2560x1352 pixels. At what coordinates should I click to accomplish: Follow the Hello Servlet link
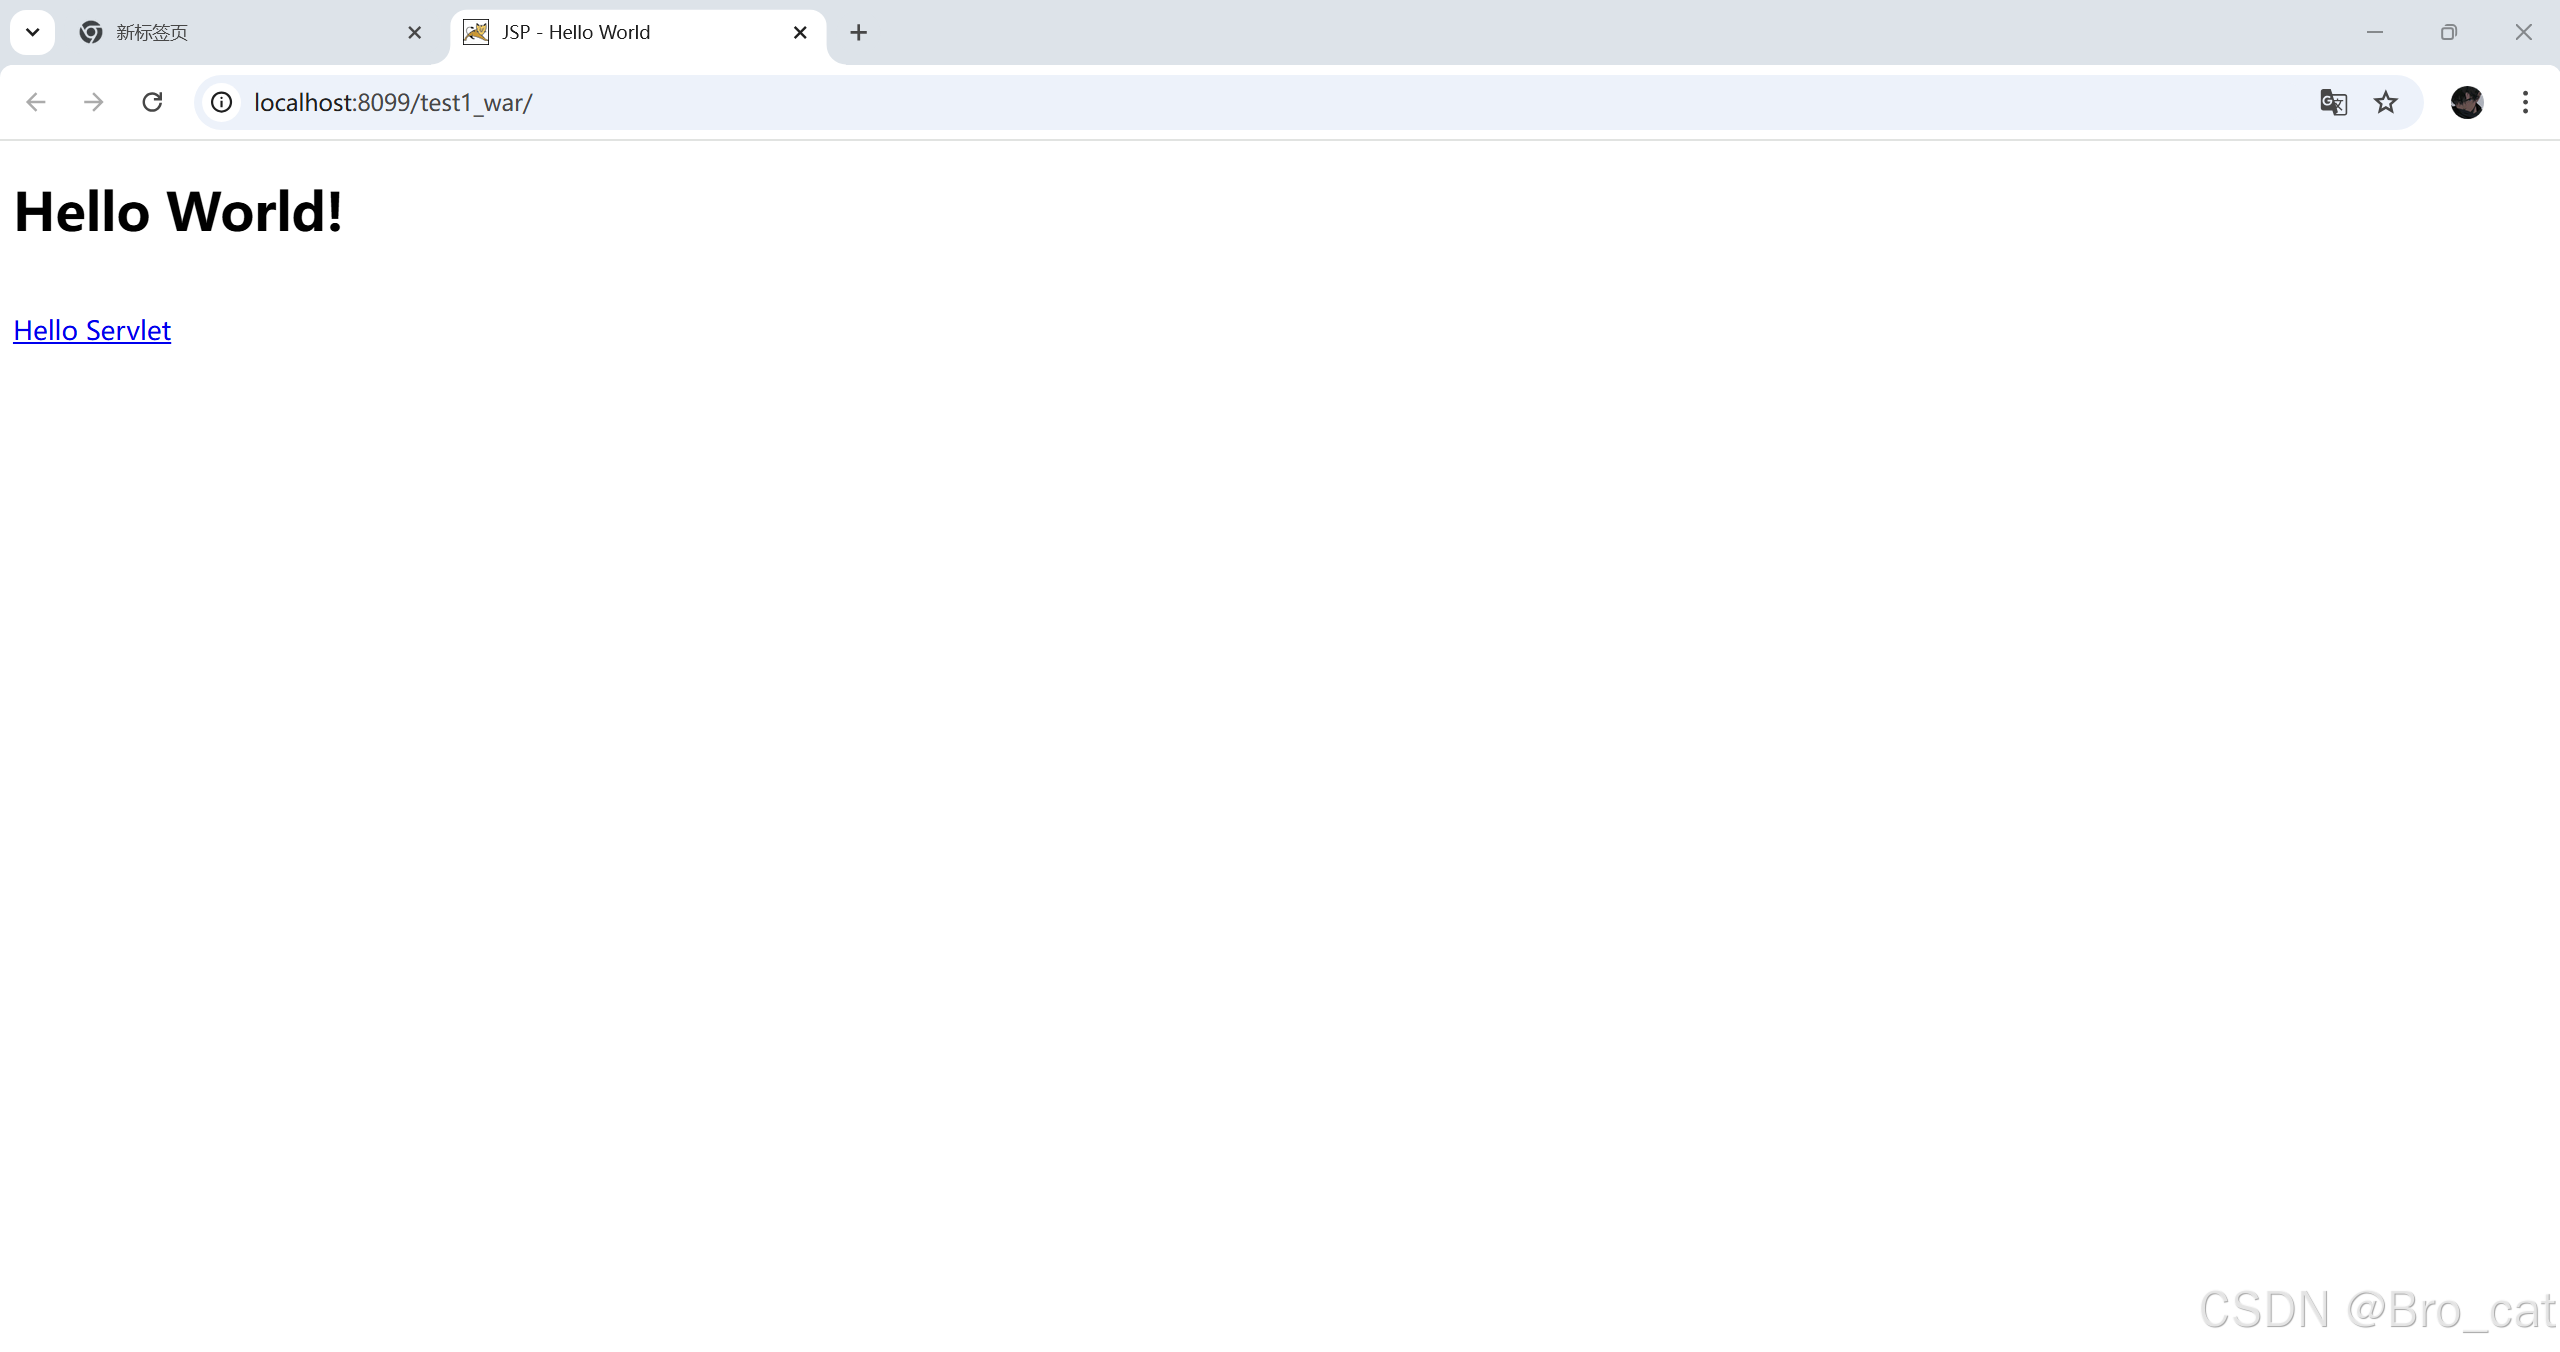(92, 330)
